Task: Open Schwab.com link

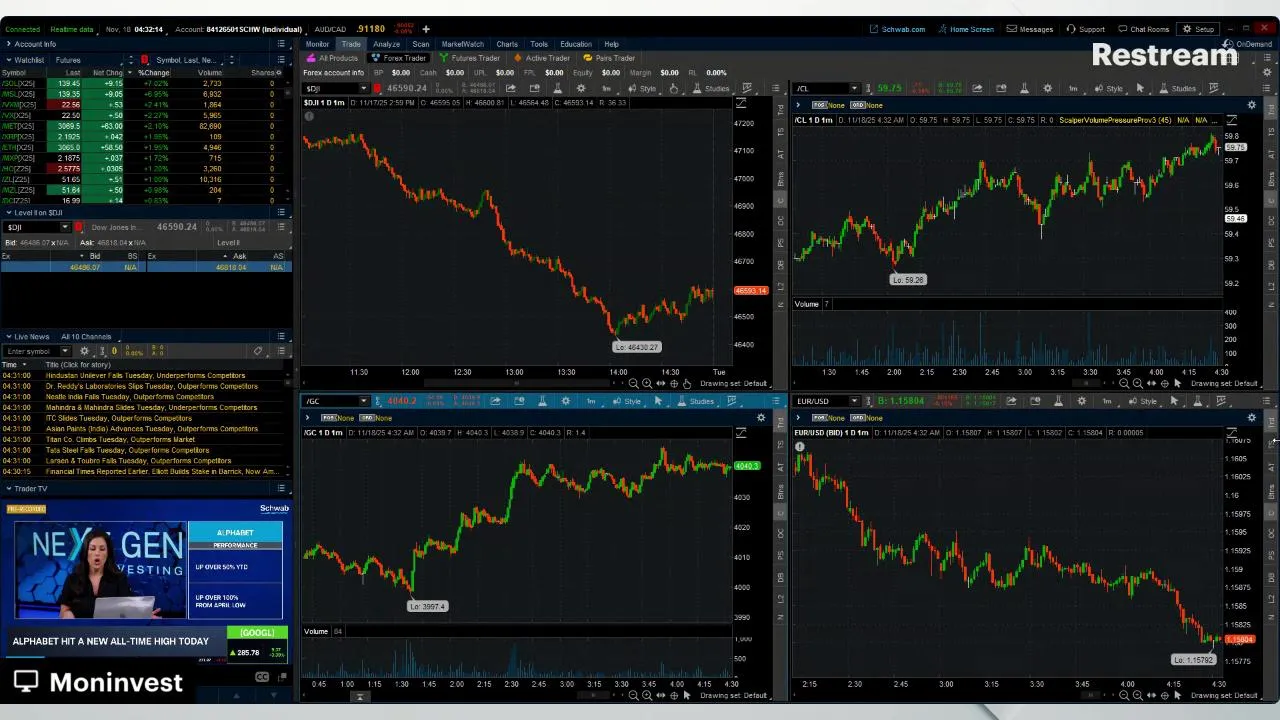Action: pos(898,29)
